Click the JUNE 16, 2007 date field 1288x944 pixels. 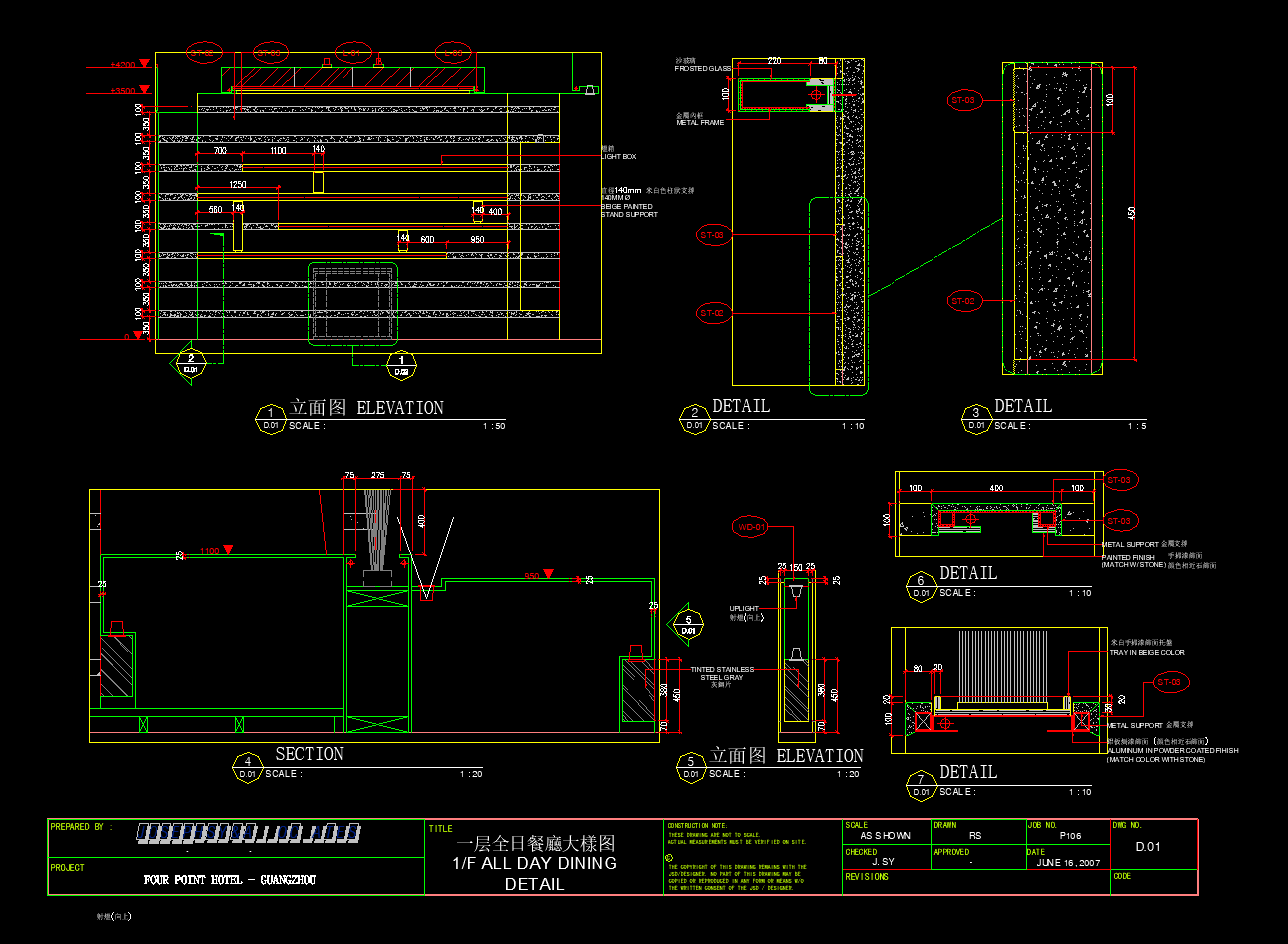[x=1068, y=862]
